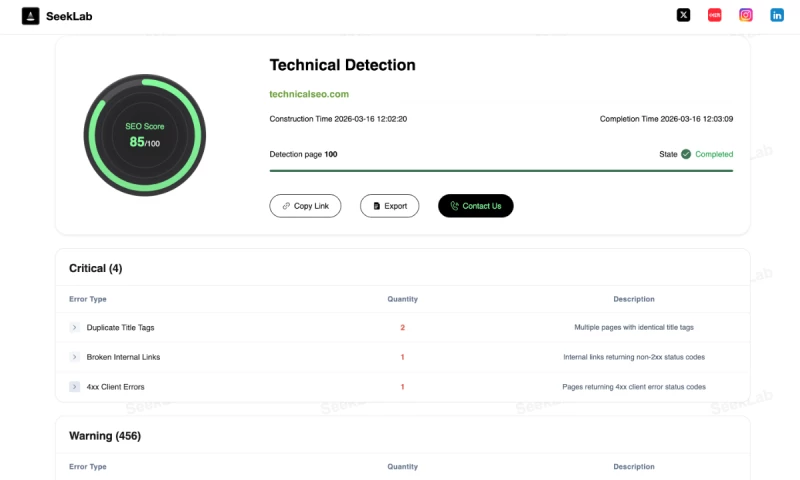Click the SEO Score circular gauge

pyautogui.click(x=145, y=135)
